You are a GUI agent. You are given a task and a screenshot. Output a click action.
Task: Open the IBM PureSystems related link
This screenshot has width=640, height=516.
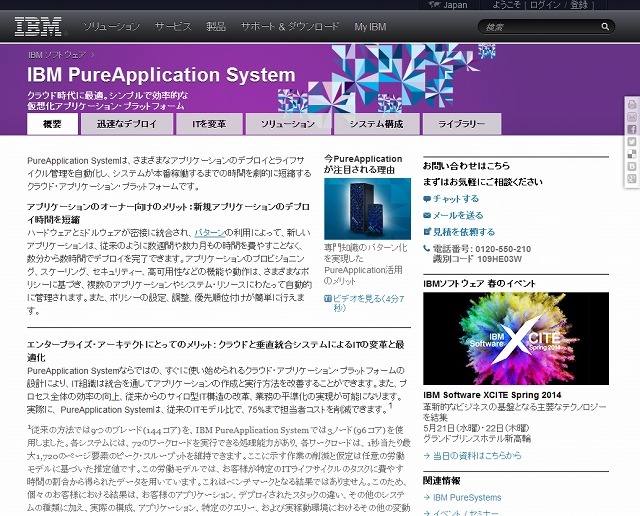[x=467, y=498]
